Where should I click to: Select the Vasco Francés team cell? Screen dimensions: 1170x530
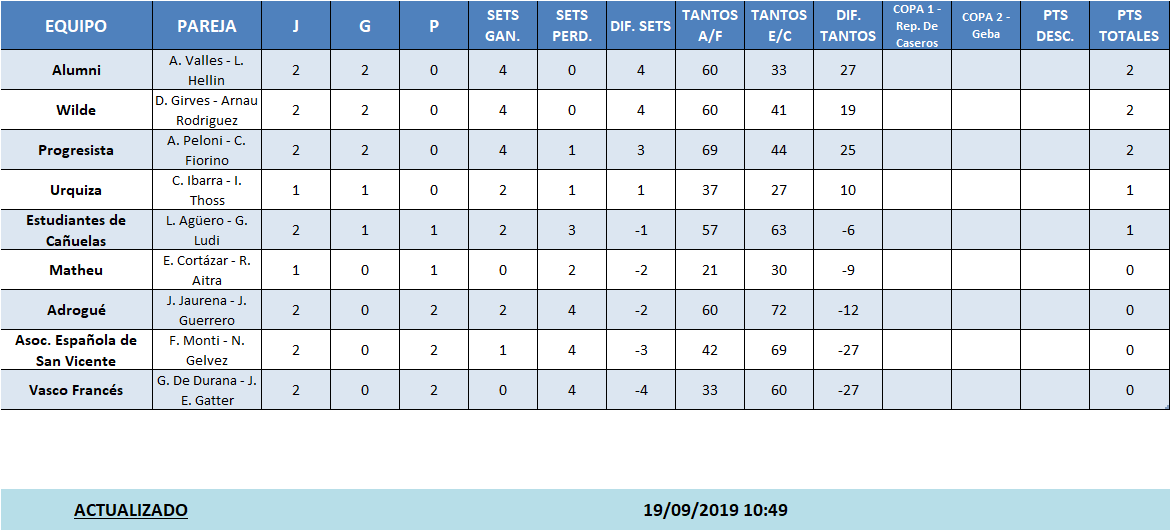coord(76,390)
